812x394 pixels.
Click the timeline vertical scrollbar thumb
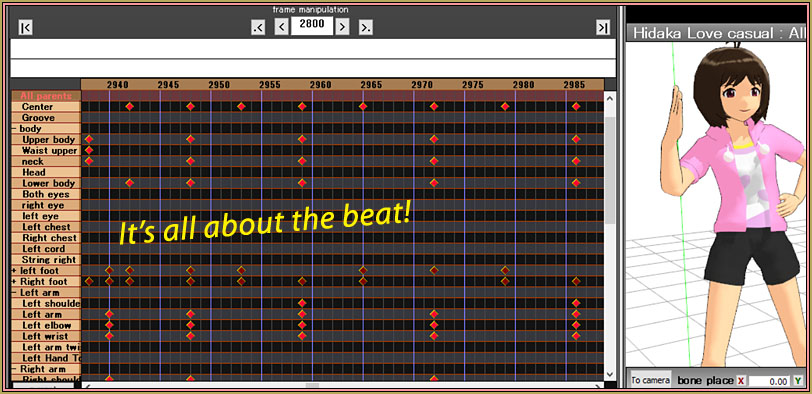pos(610,171)
